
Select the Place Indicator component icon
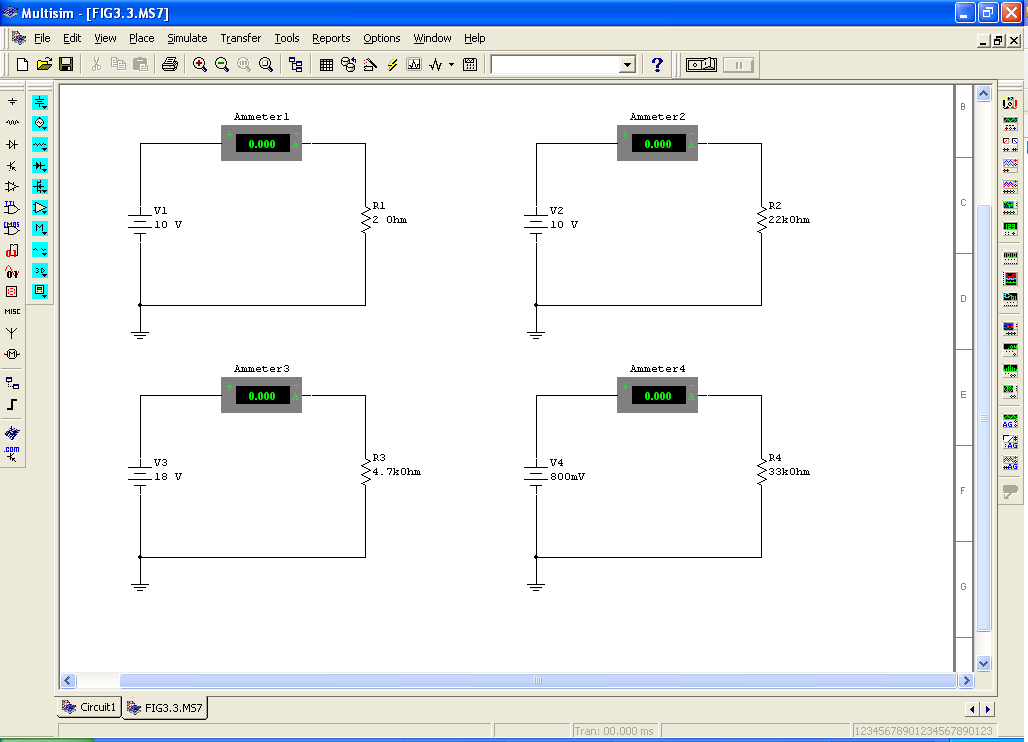[11, 291]
